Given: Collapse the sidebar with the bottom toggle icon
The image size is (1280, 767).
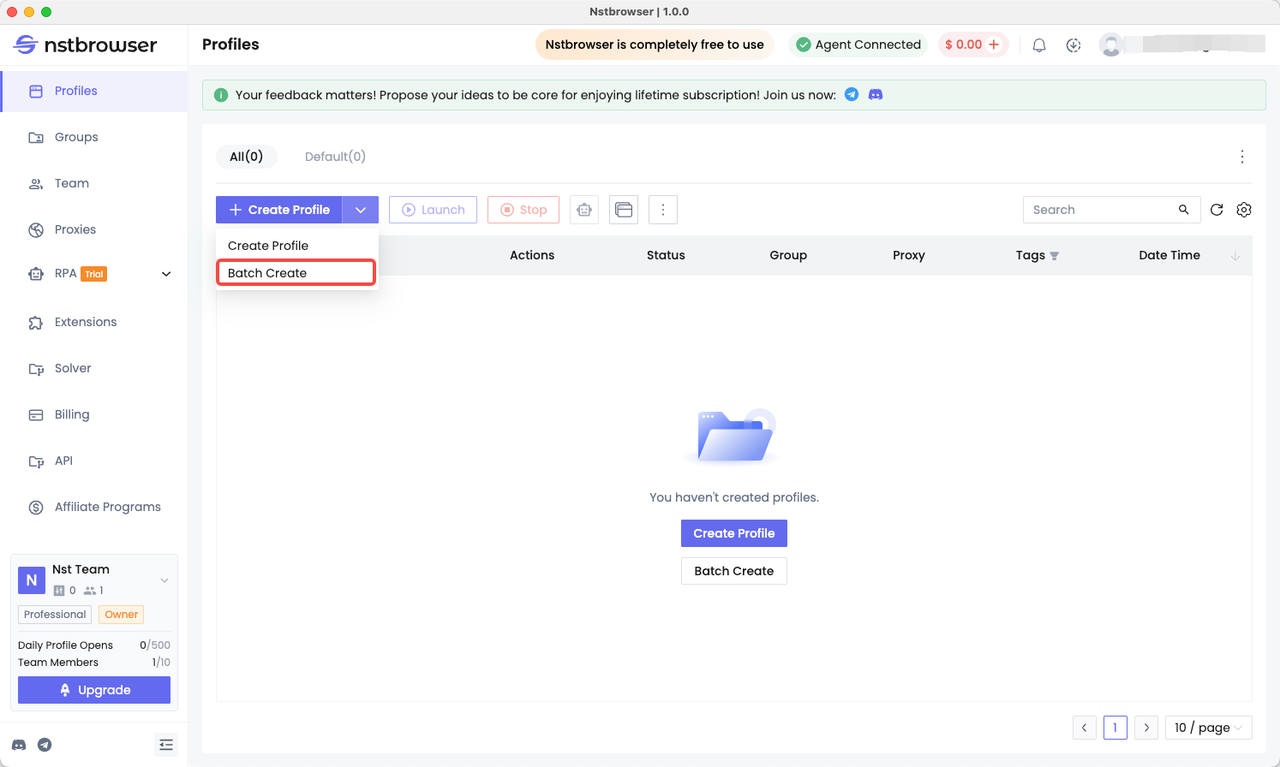Looking at the screenshot, I should pos(166,745).
